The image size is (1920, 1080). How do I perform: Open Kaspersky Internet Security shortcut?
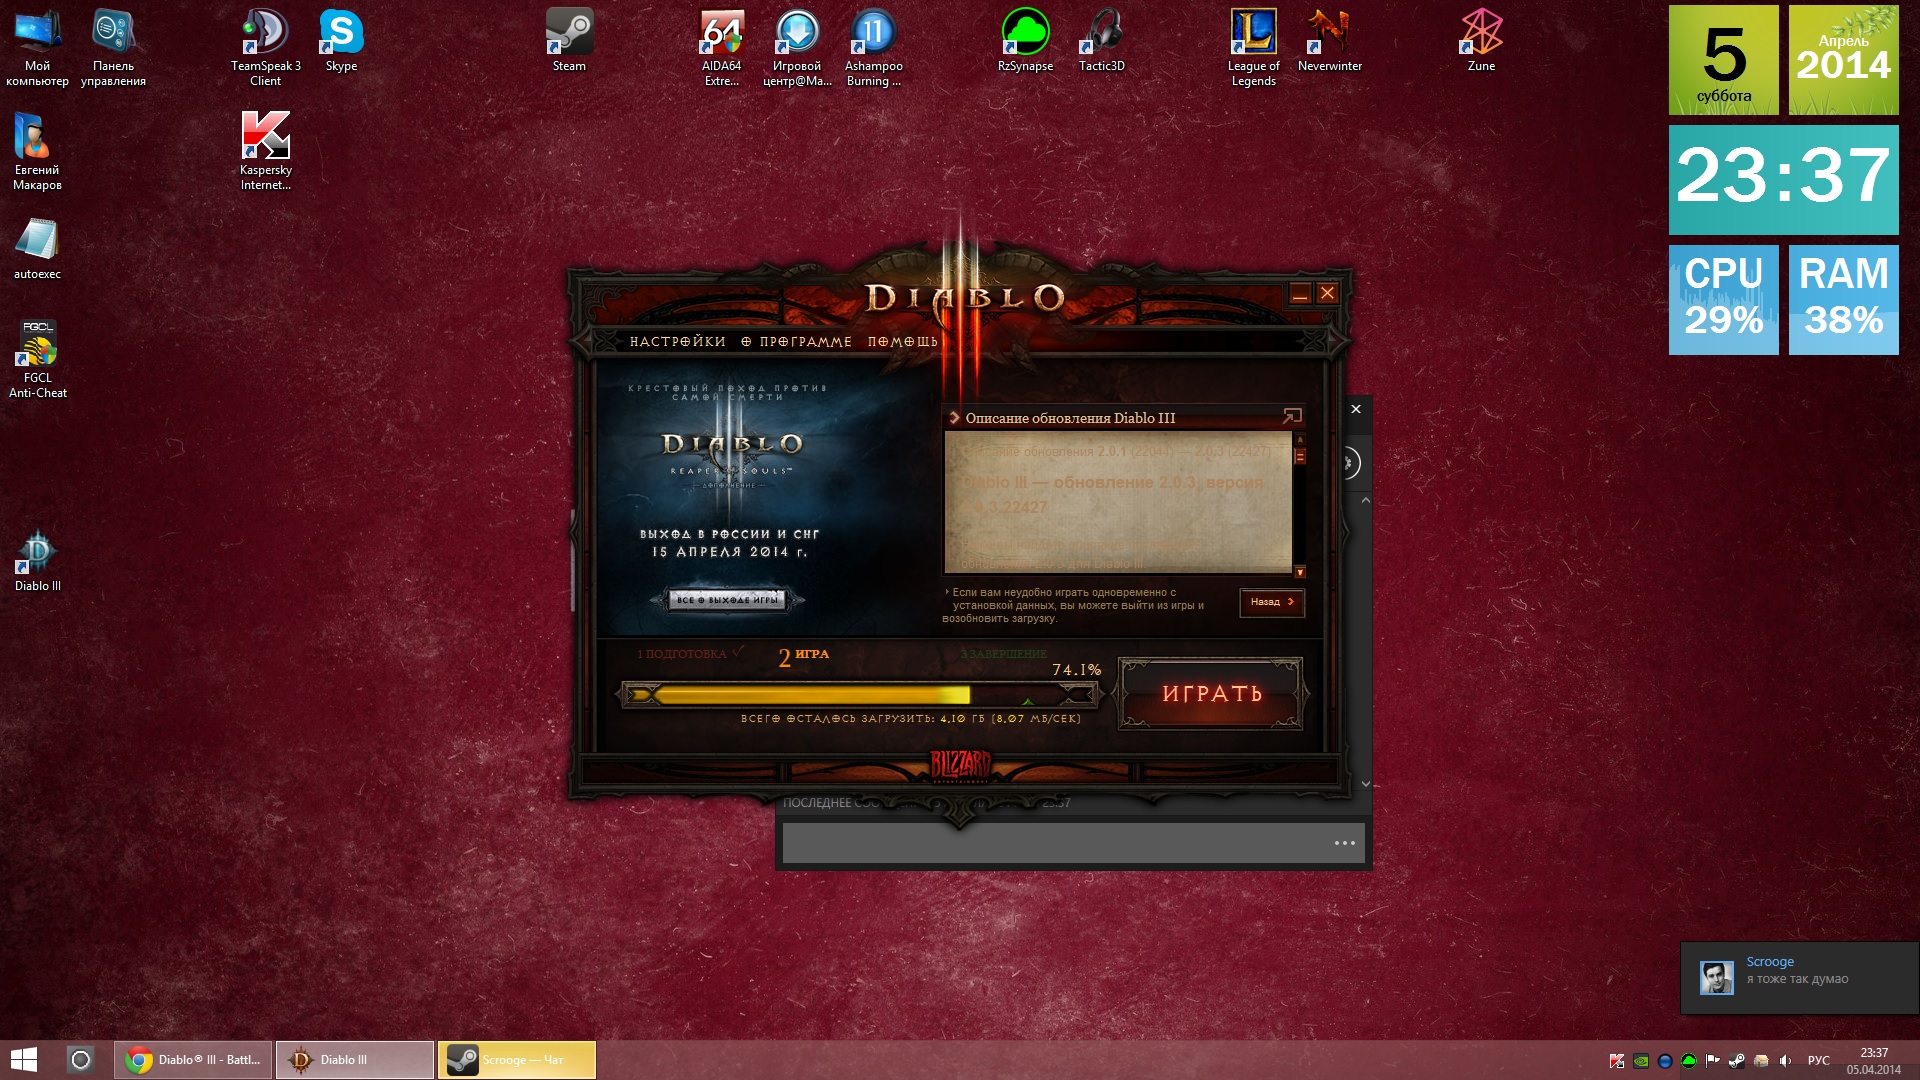[265, 151]
